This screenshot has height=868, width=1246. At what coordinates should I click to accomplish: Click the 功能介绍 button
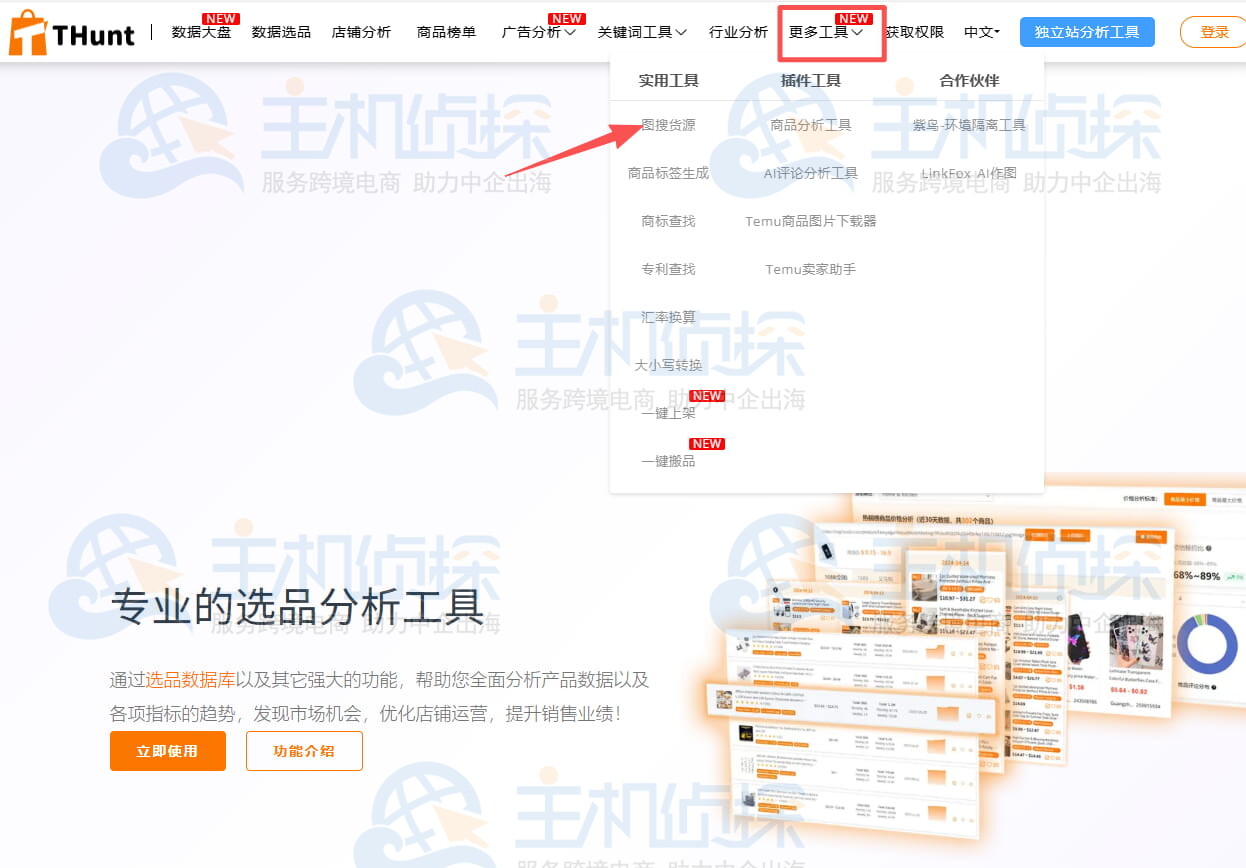pos(304,749)
